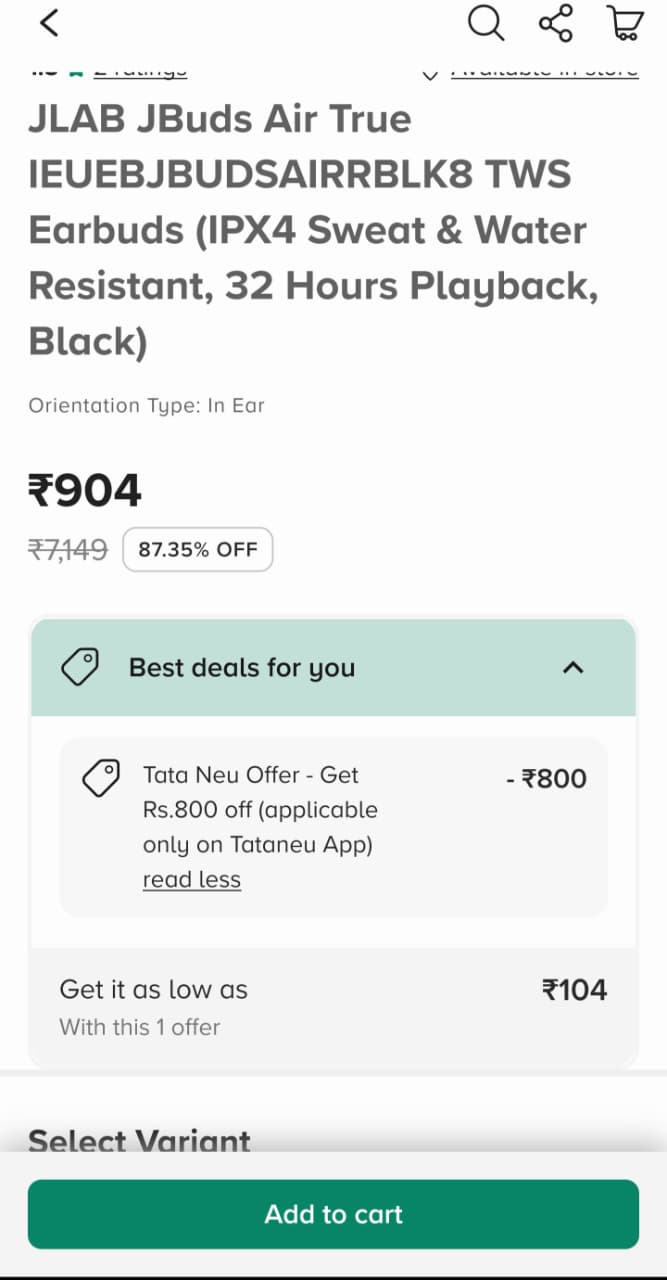Tap the With this 1 offer text
The height and width of the screenshot is (1280, 667).
(140, 1027)
